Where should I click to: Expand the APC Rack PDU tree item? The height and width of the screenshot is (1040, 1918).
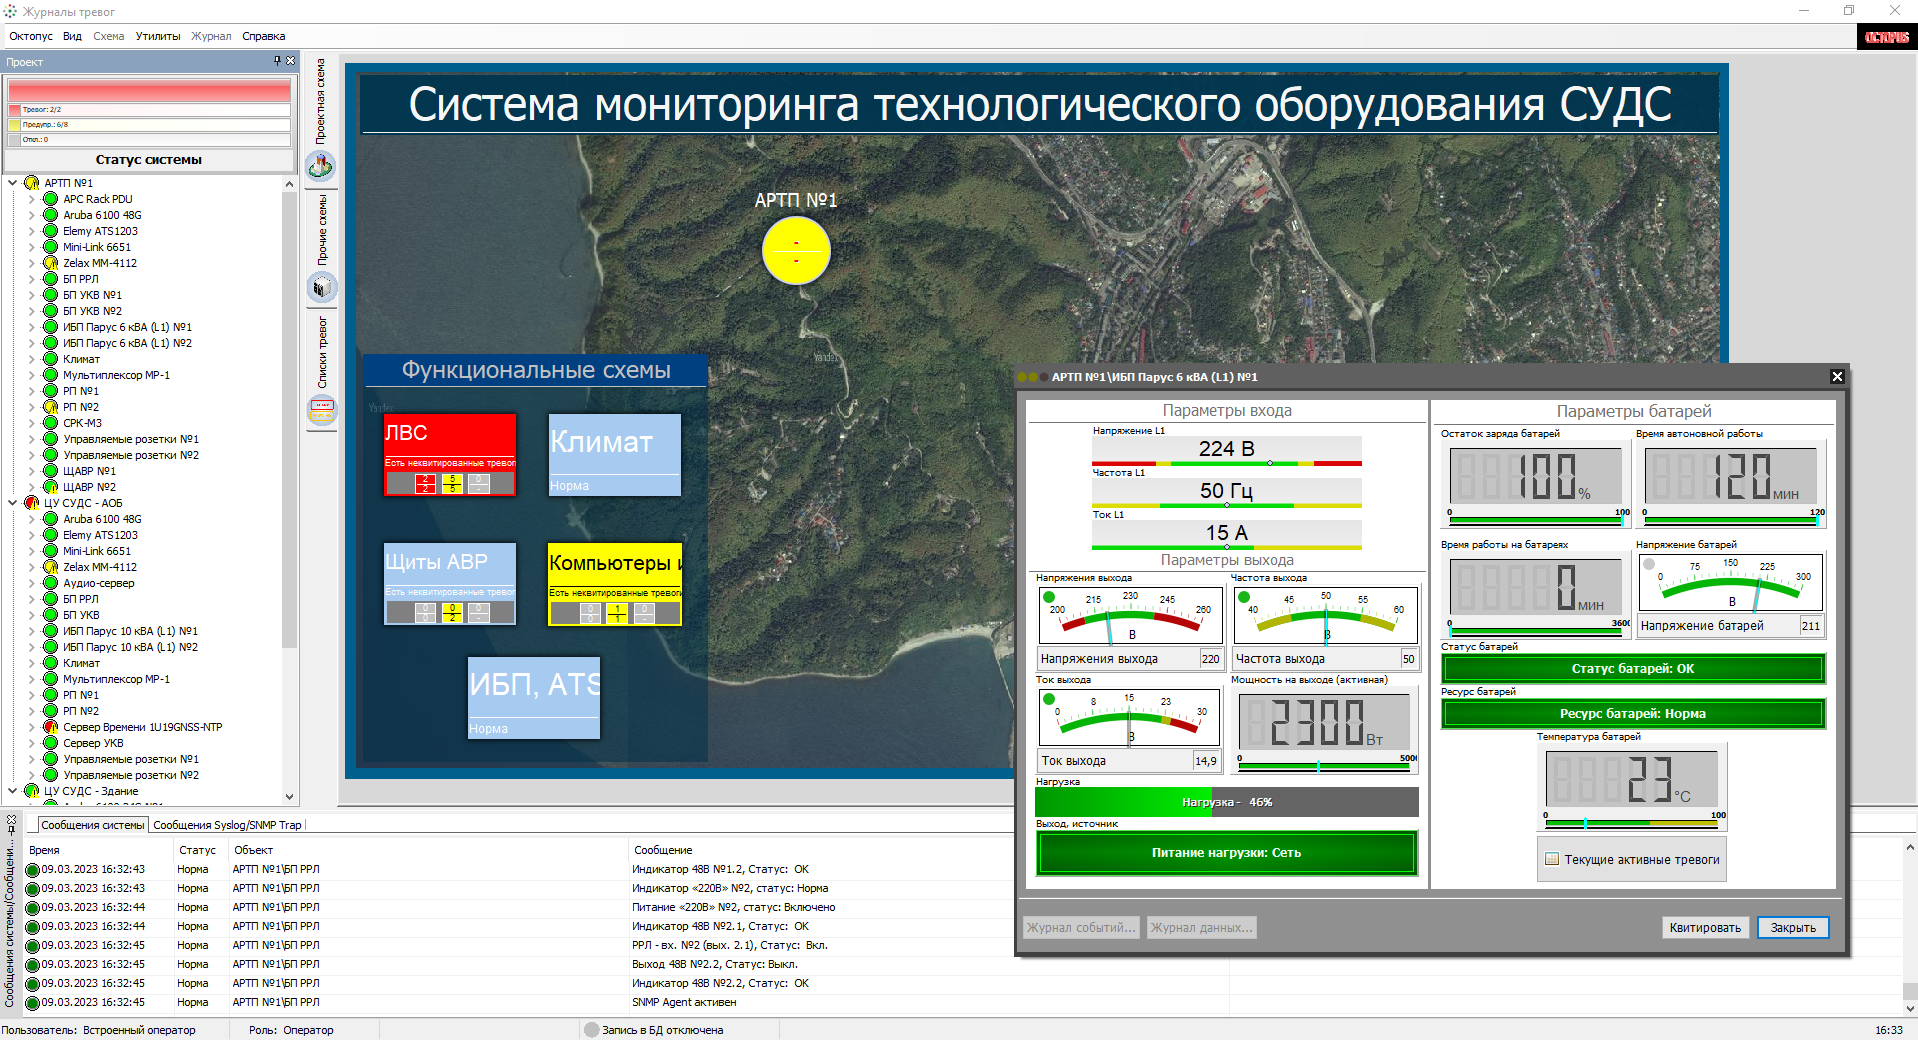pos(32,199)
